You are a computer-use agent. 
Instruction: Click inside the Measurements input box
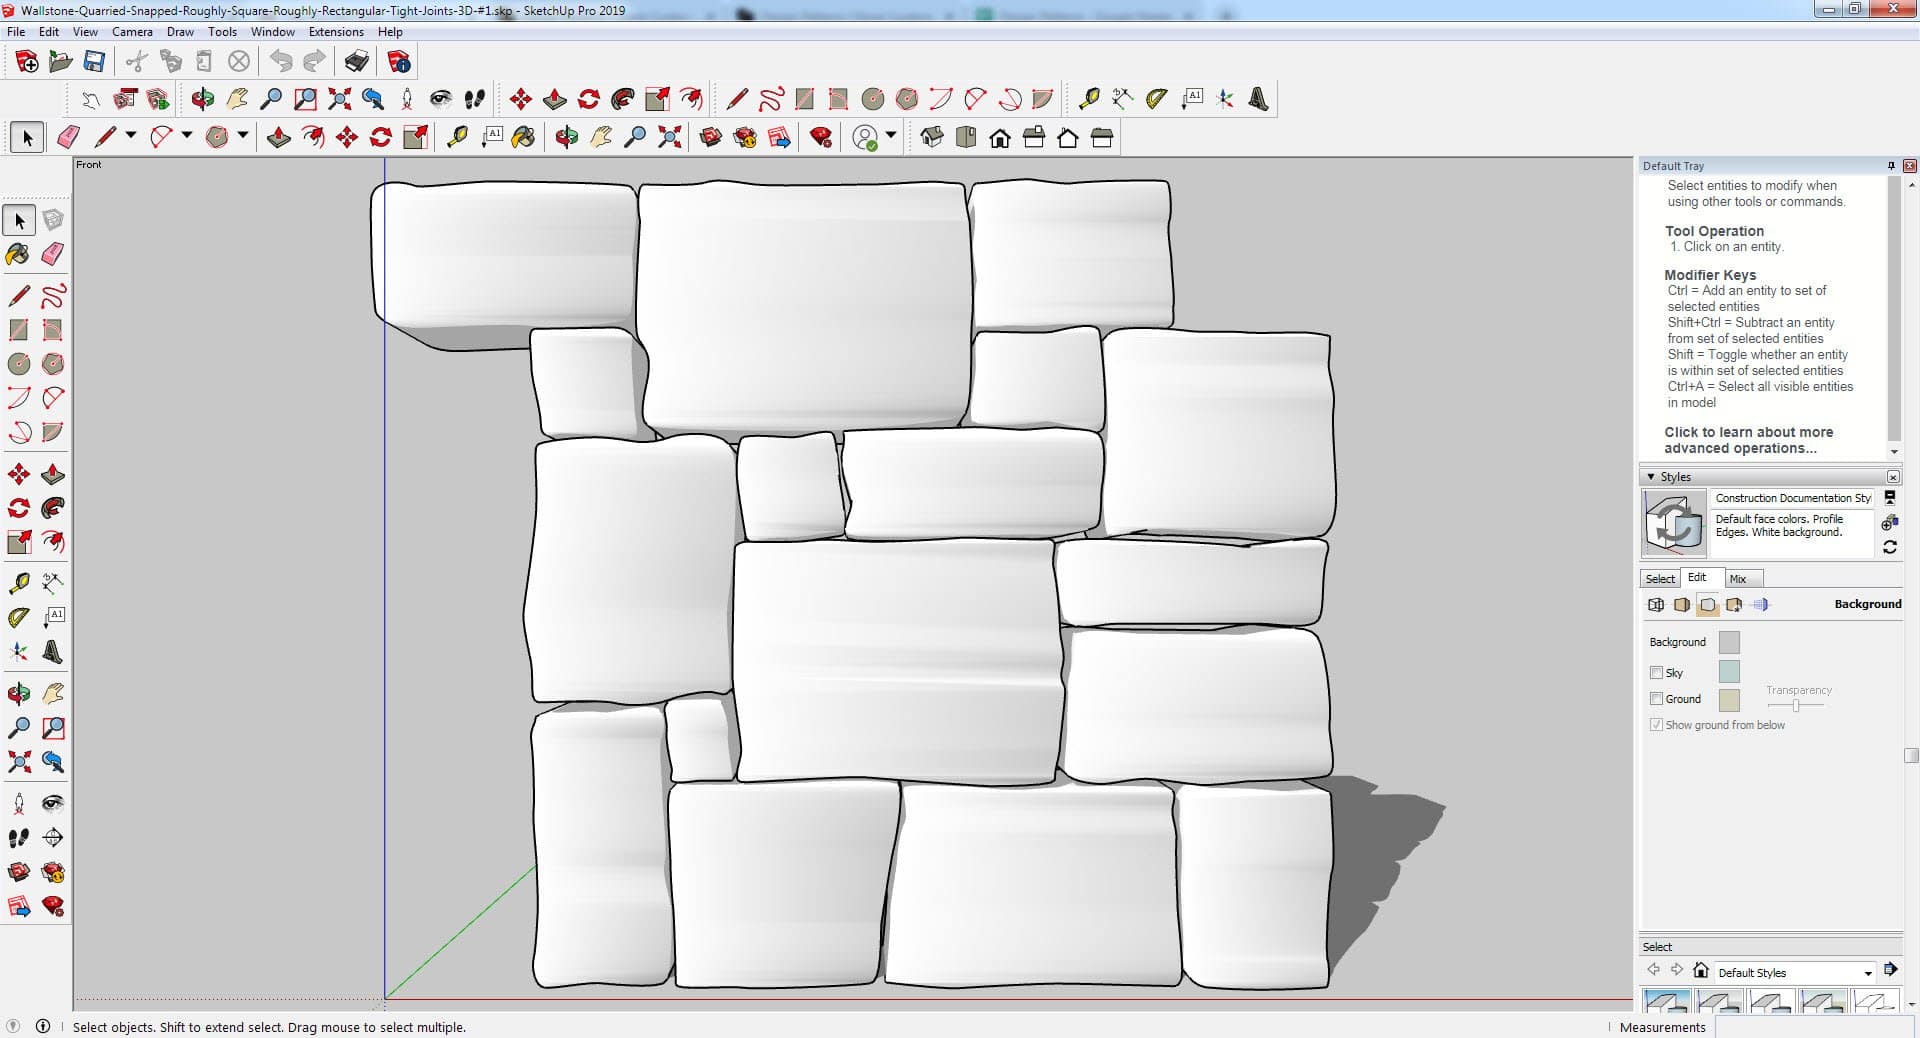1815,1027
